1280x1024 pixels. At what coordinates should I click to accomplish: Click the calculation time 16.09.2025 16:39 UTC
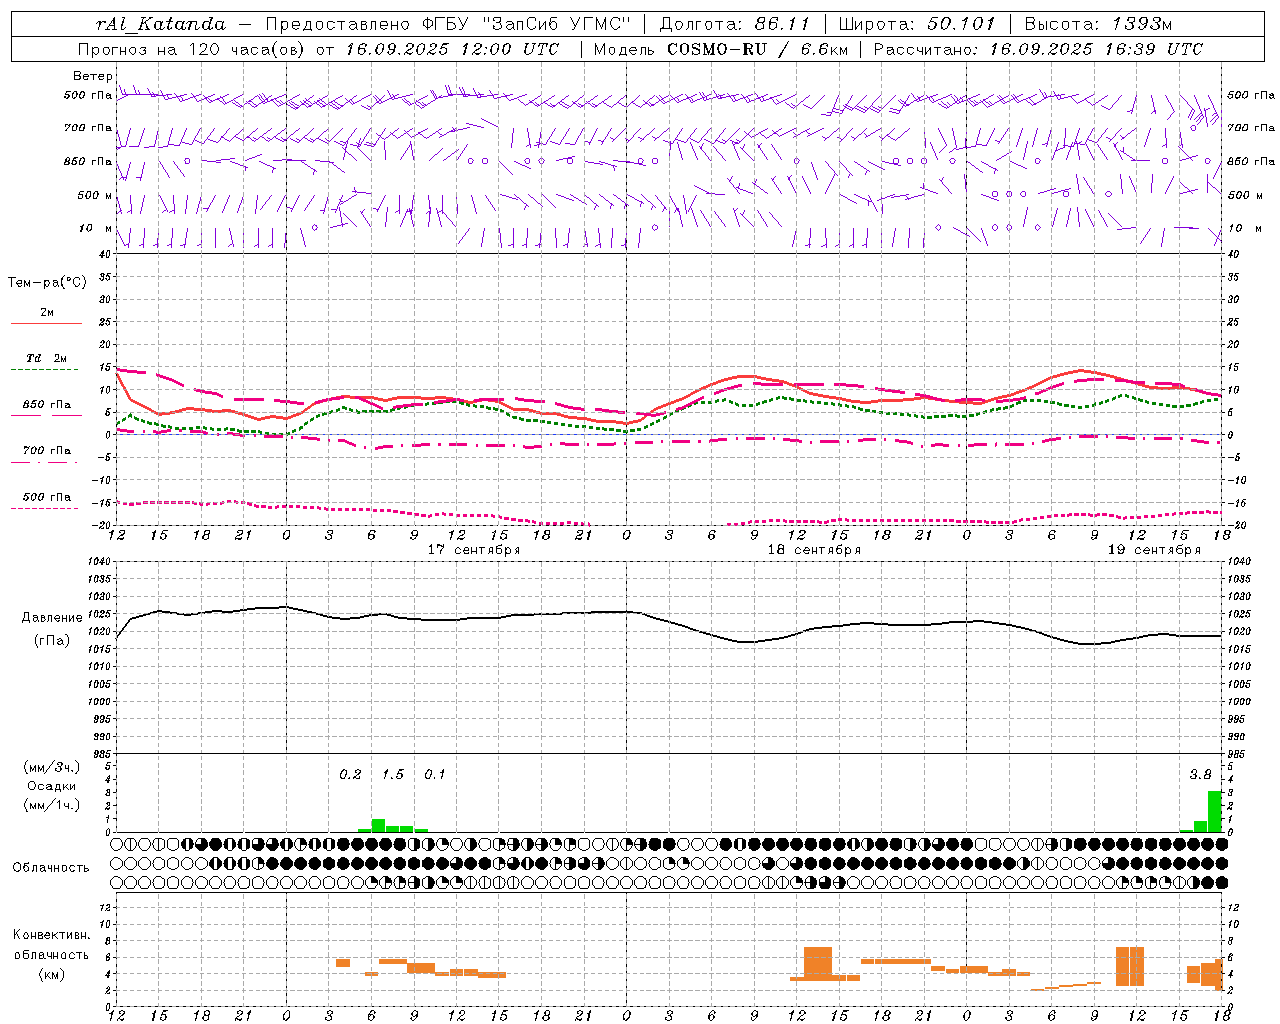1096,49
